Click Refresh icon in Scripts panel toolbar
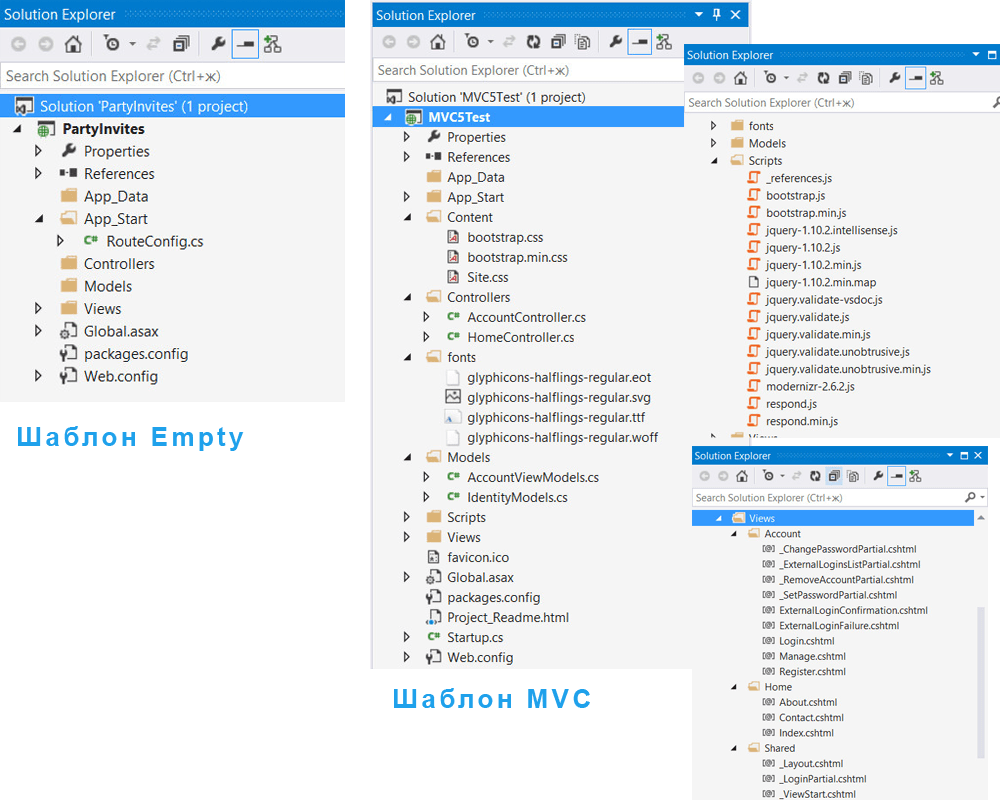1000x800 pixels. (823, 78)
